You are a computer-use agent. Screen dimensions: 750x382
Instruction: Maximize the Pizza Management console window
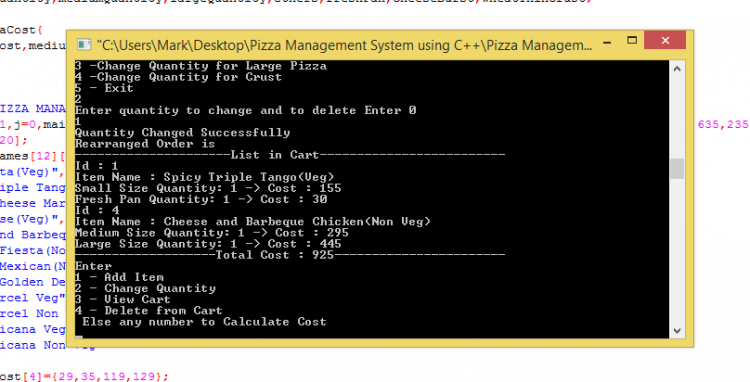632,41
